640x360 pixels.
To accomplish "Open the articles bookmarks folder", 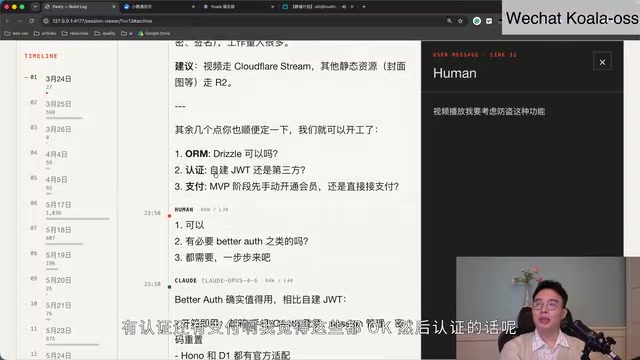I will point(45,33).
